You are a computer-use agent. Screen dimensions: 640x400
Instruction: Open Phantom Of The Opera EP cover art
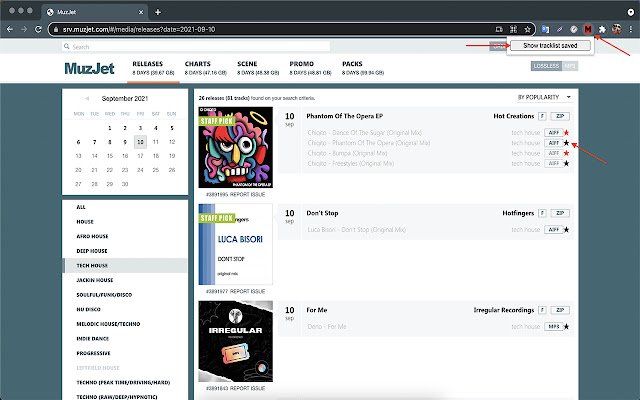(x=236, y=147)
